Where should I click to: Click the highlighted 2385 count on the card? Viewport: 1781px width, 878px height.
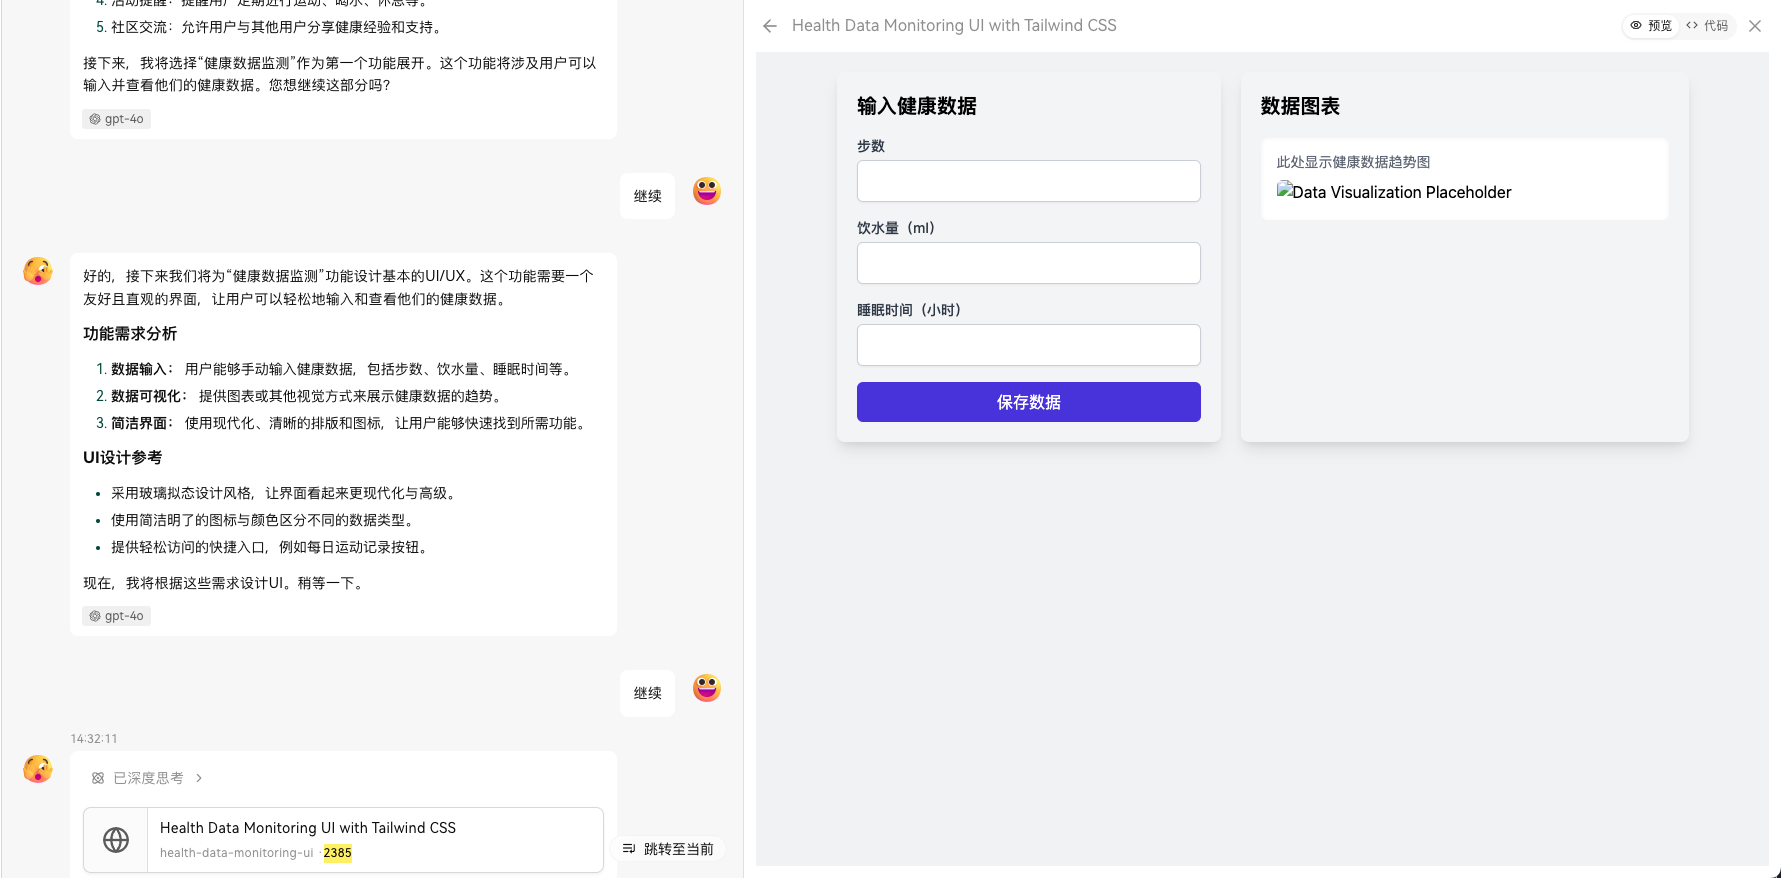pos(337,853)
